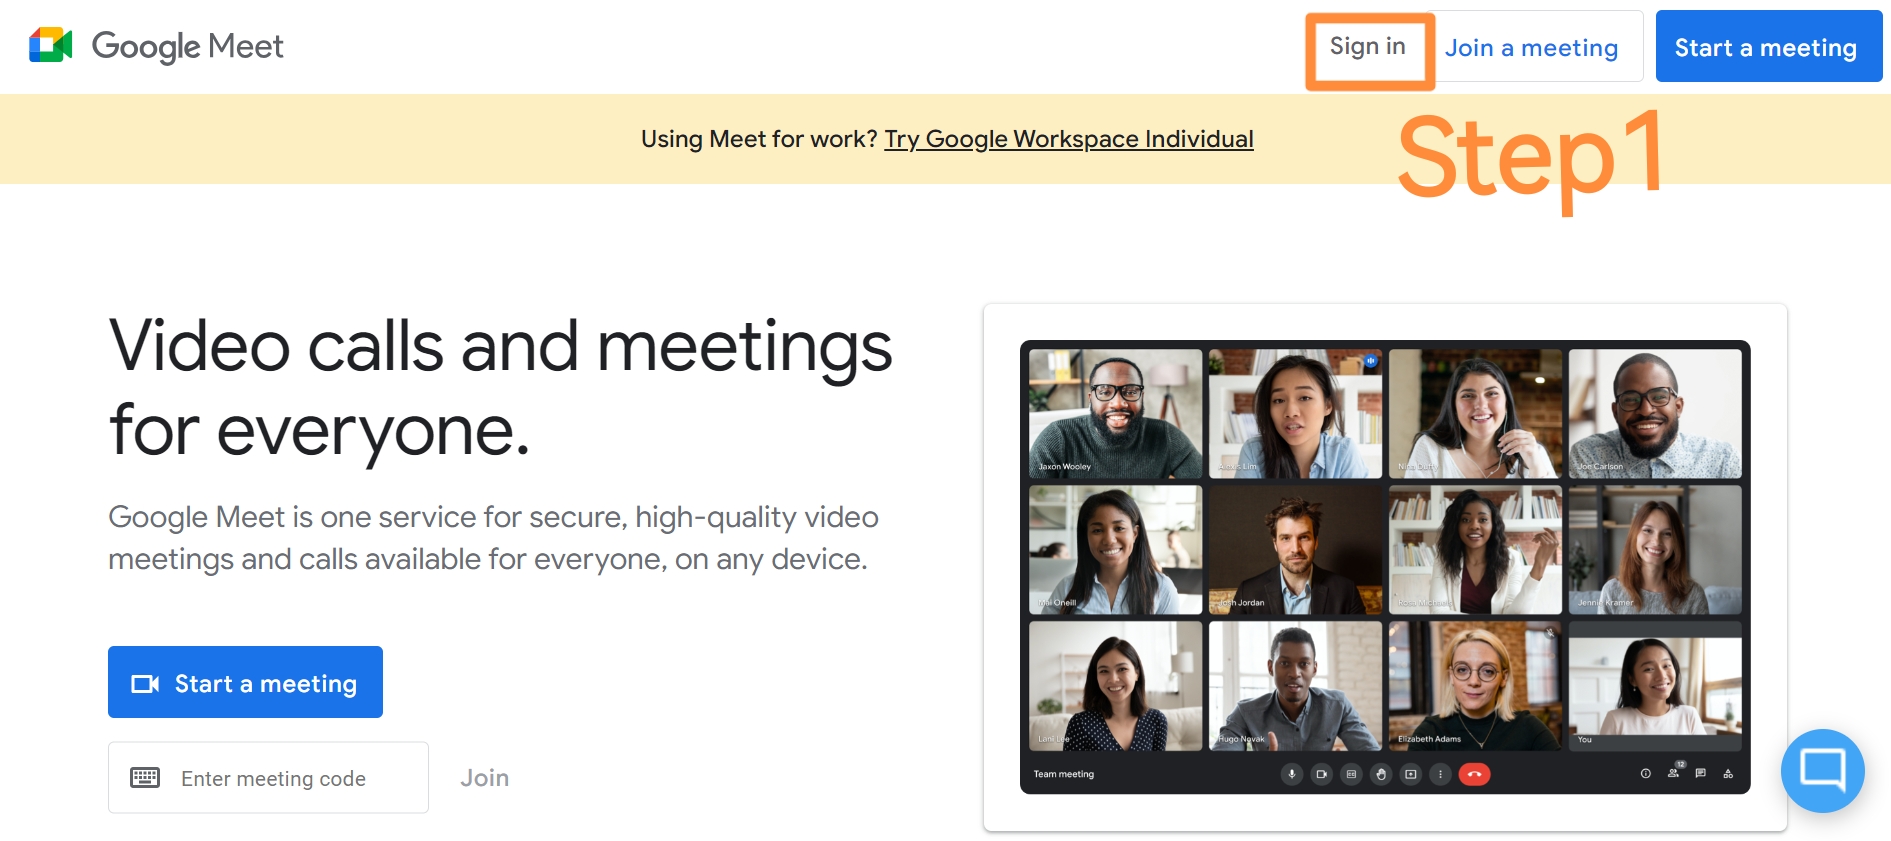Click Join a meeting in header
Screen dimensions: 1891x841
(x=1531, y=47)
